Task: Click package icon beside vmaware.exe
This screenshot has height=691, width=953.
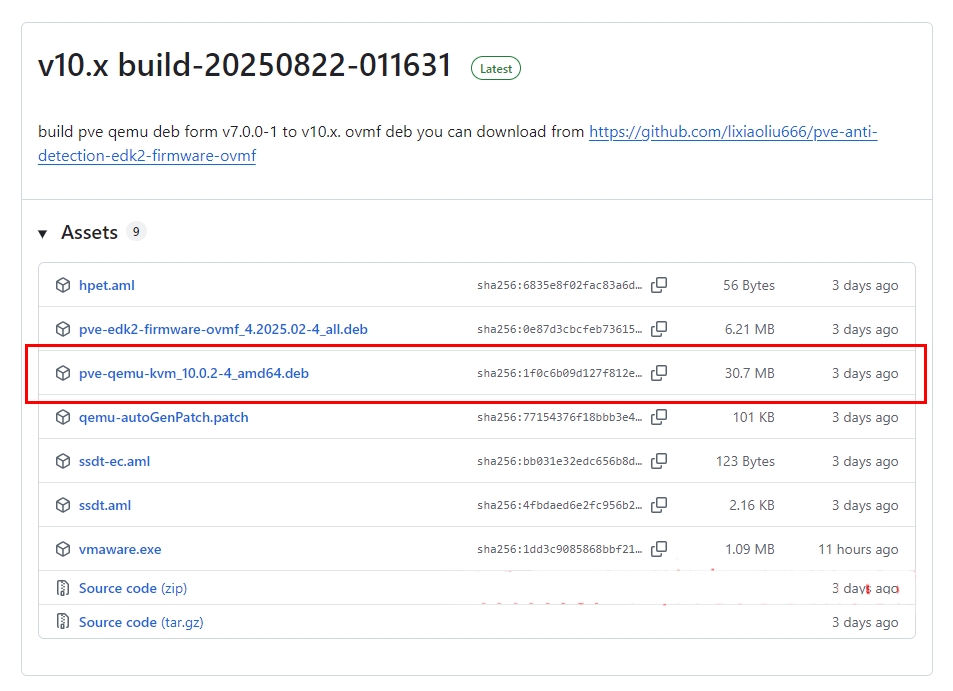Action: pyautogui.click(x=63, y=549)
